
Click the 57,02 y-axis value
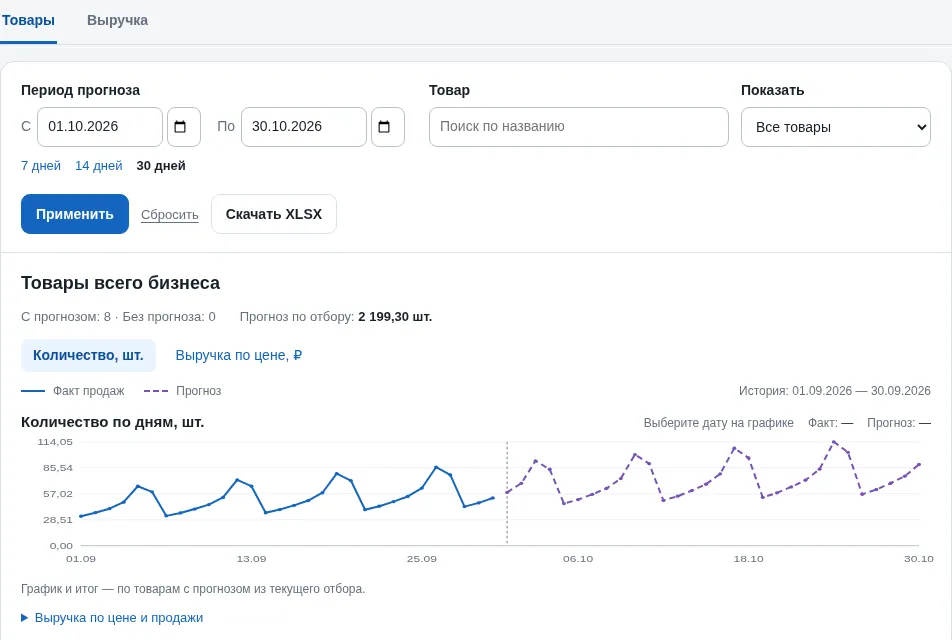pos(58,494)
